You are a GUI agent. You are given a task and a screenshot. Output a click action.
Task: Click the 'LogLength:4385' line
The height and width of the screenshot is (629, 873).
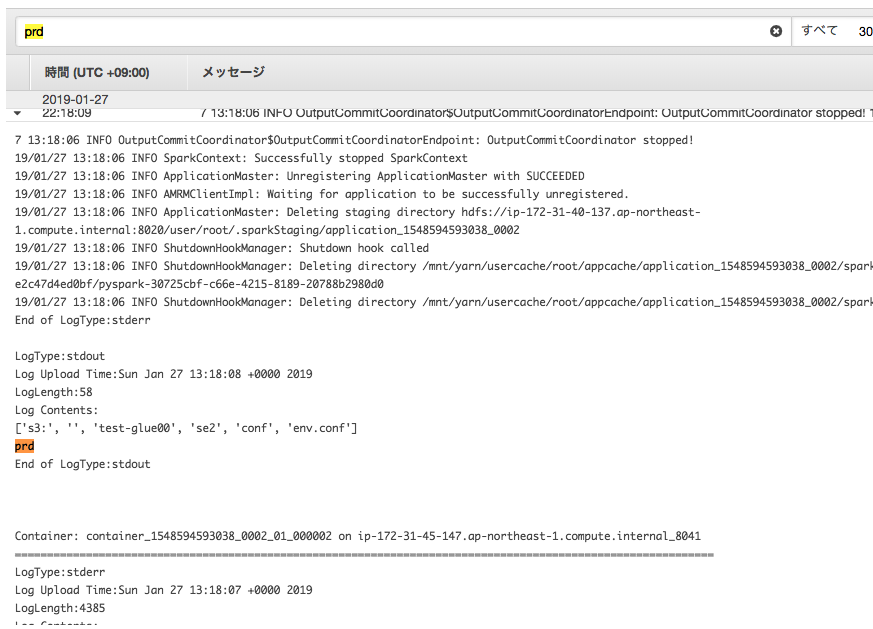point(60,608)
